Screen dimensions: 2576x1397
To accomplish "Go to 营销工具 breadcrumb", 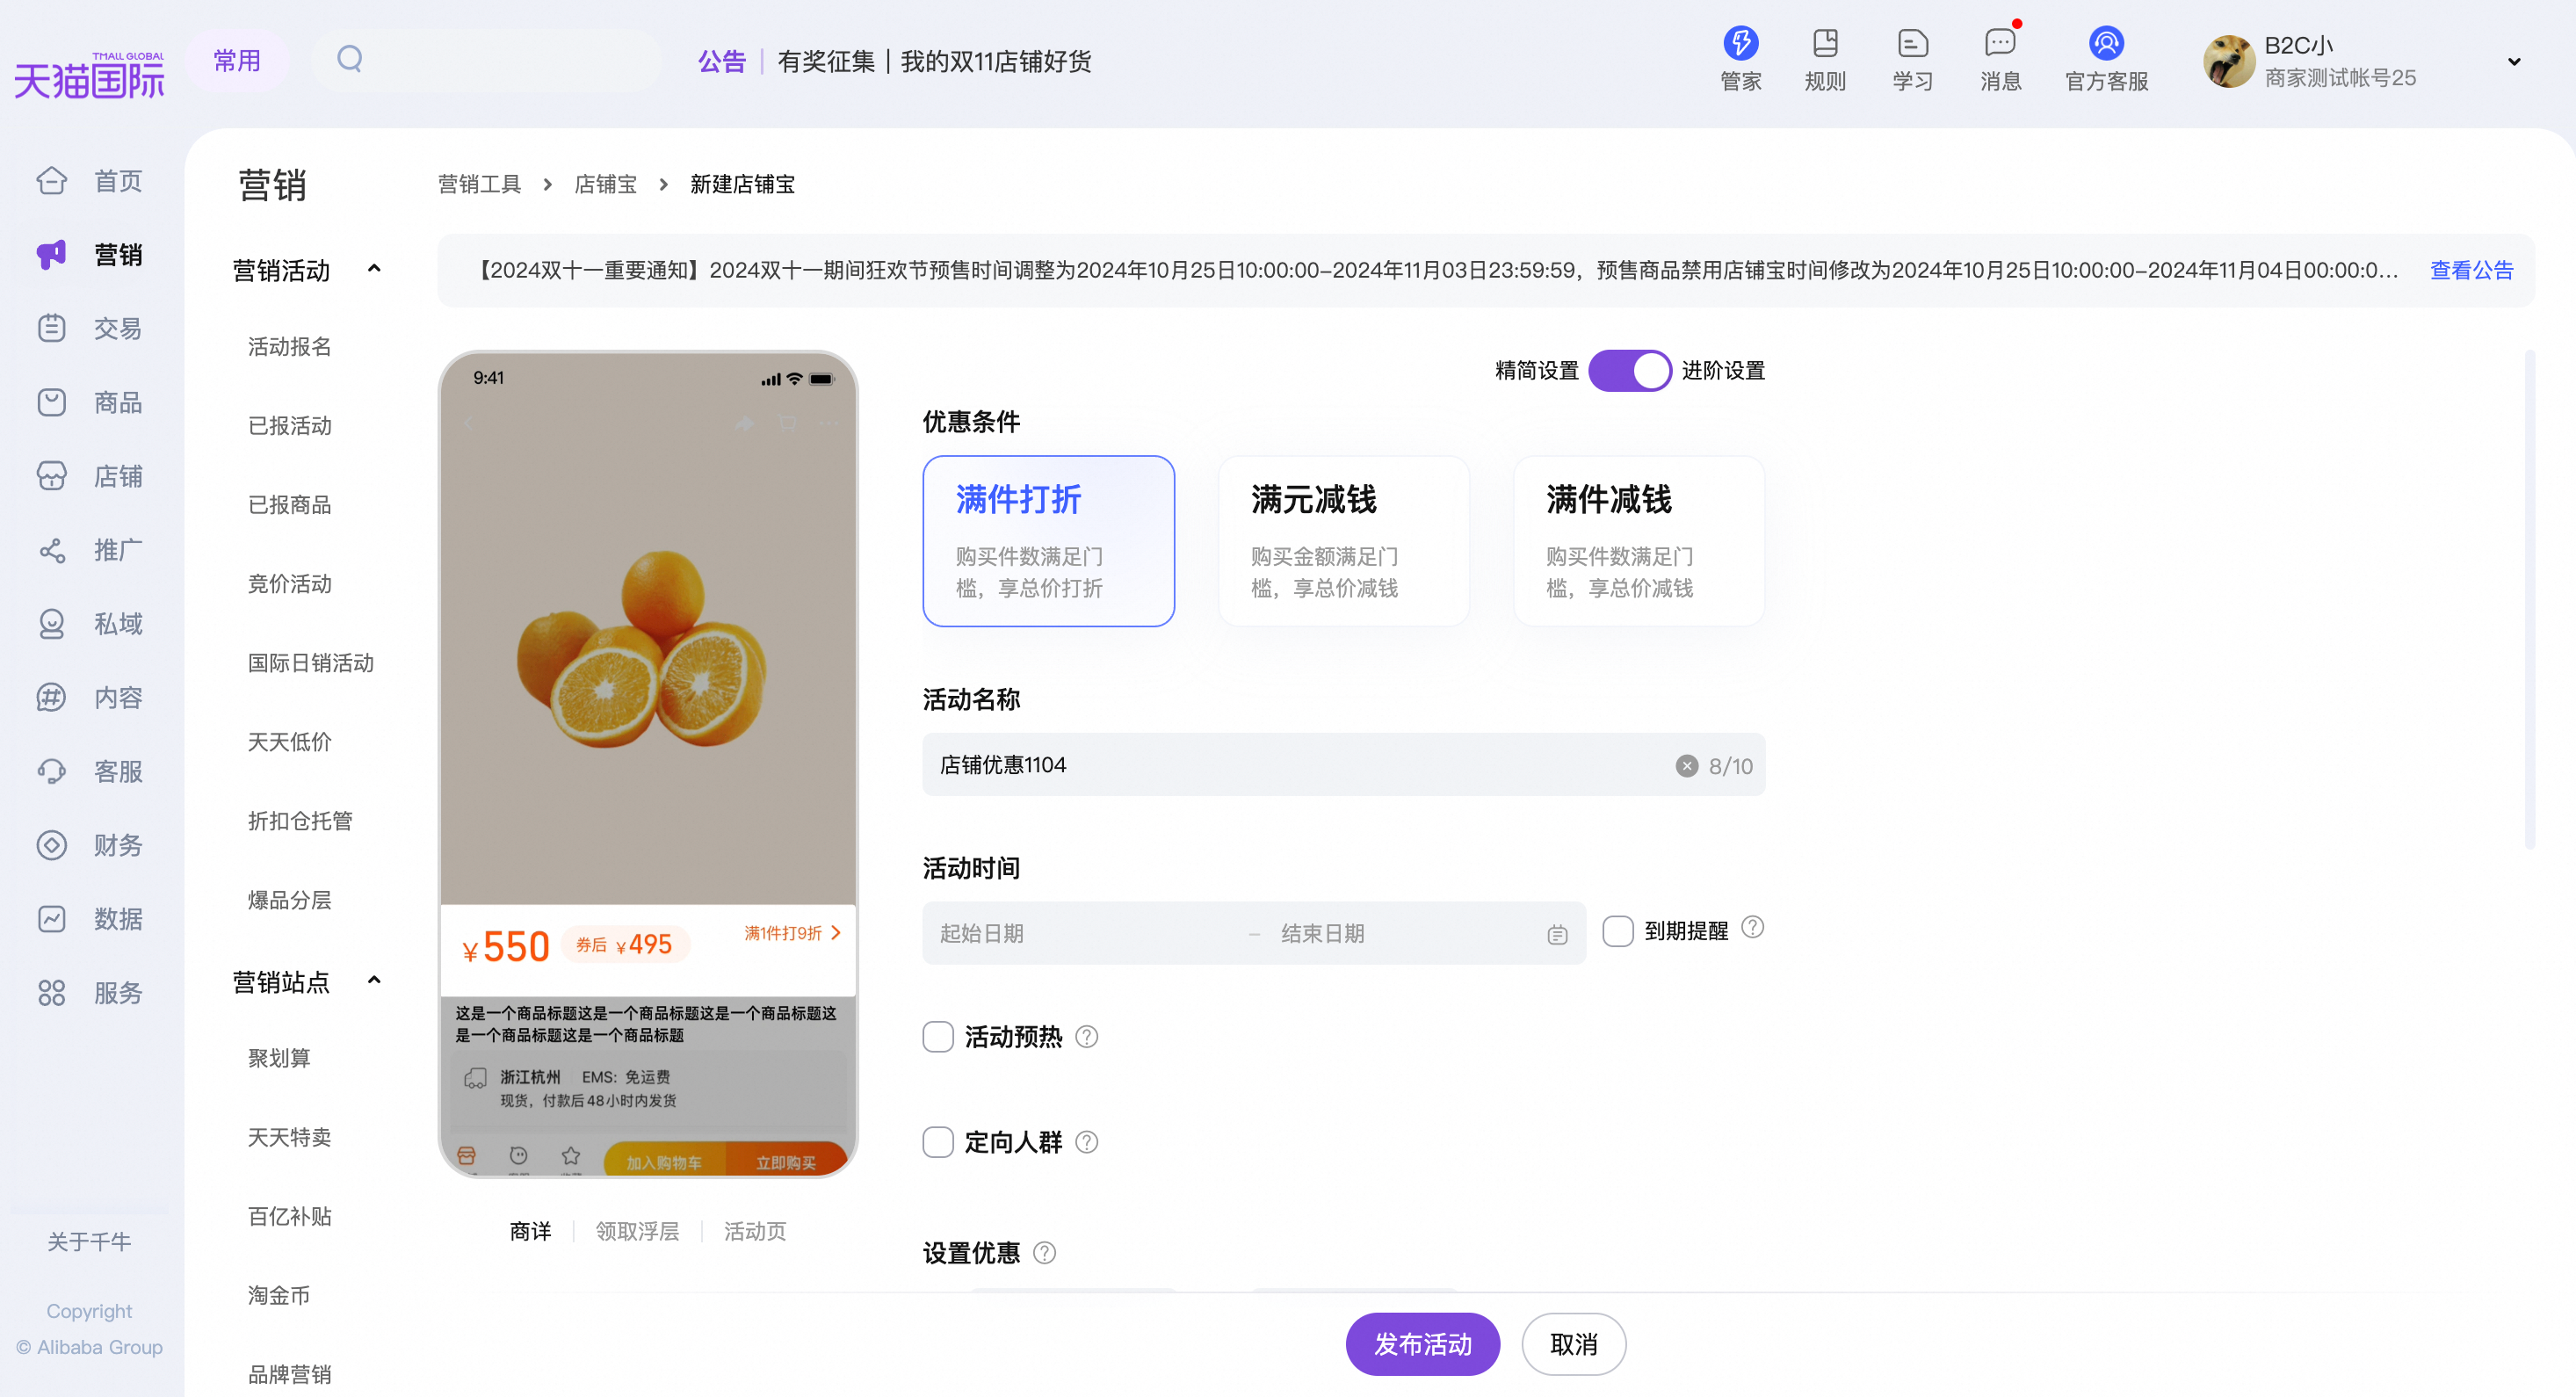I will pos(480,184).
